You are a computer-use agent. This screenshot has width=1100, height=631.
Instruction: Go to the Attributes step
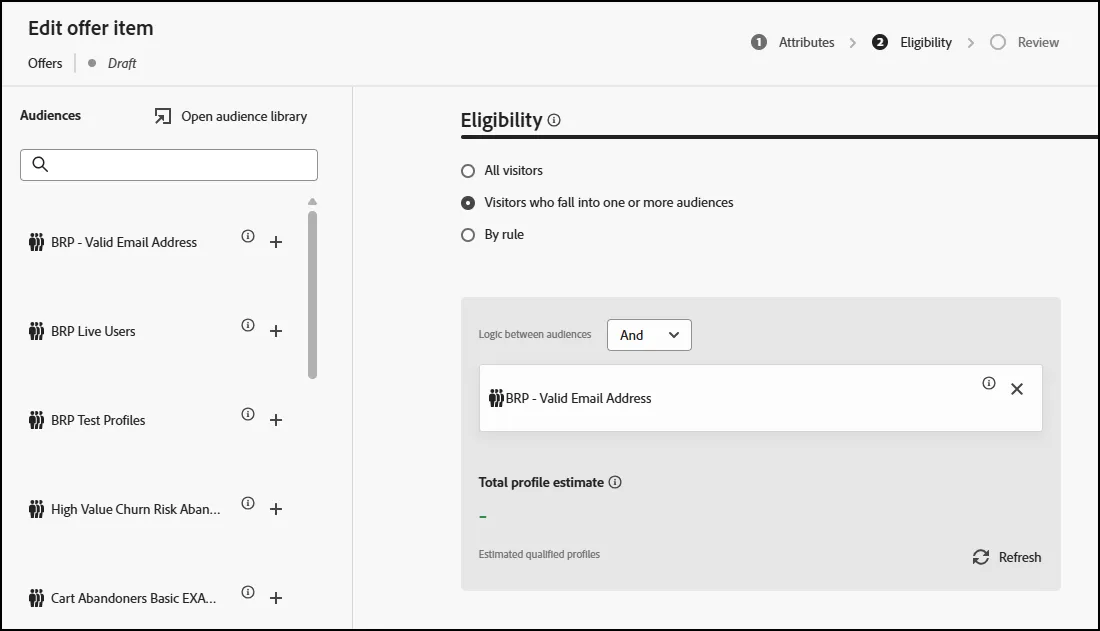coord(793,43)
